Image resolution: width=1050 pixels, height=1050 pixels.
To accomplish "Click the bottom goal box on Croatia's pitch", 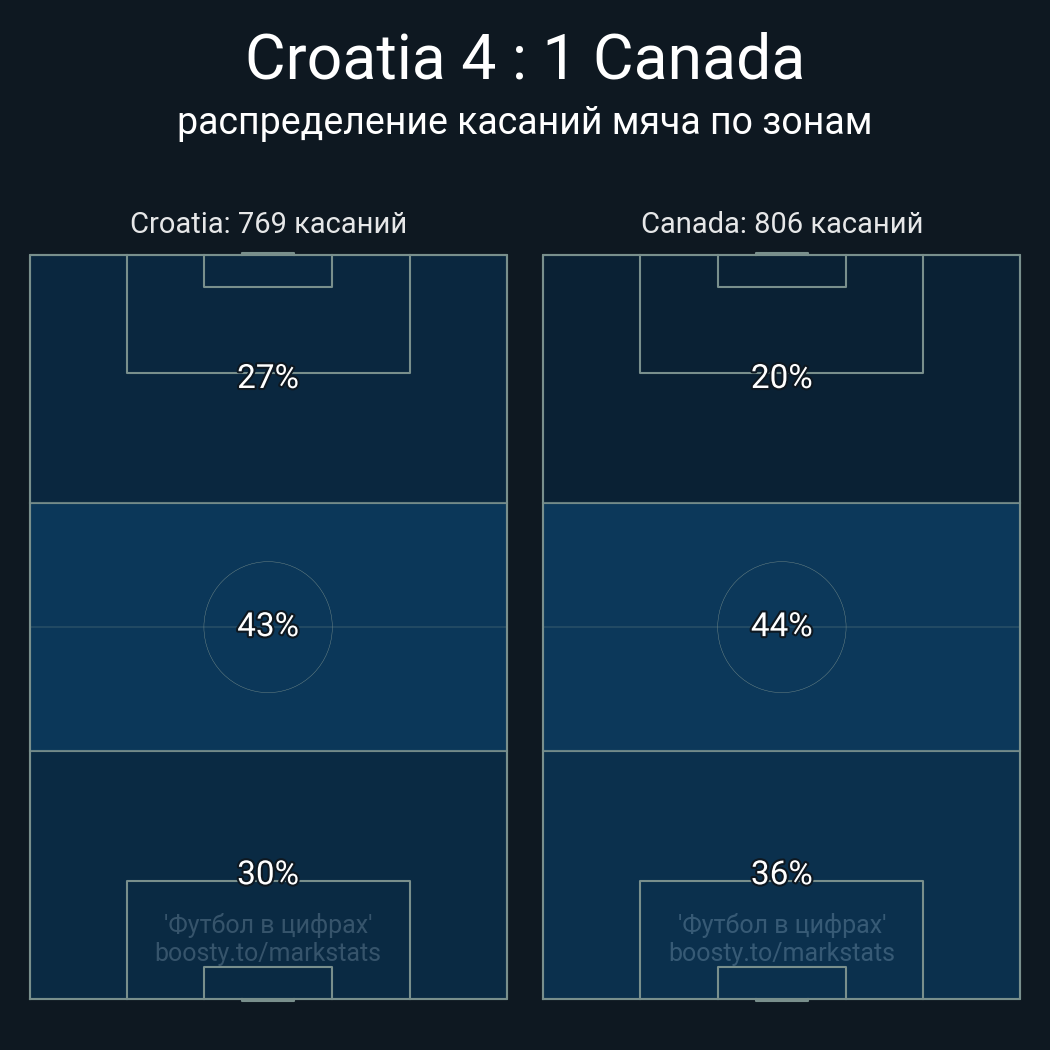I will pos(268,982).
